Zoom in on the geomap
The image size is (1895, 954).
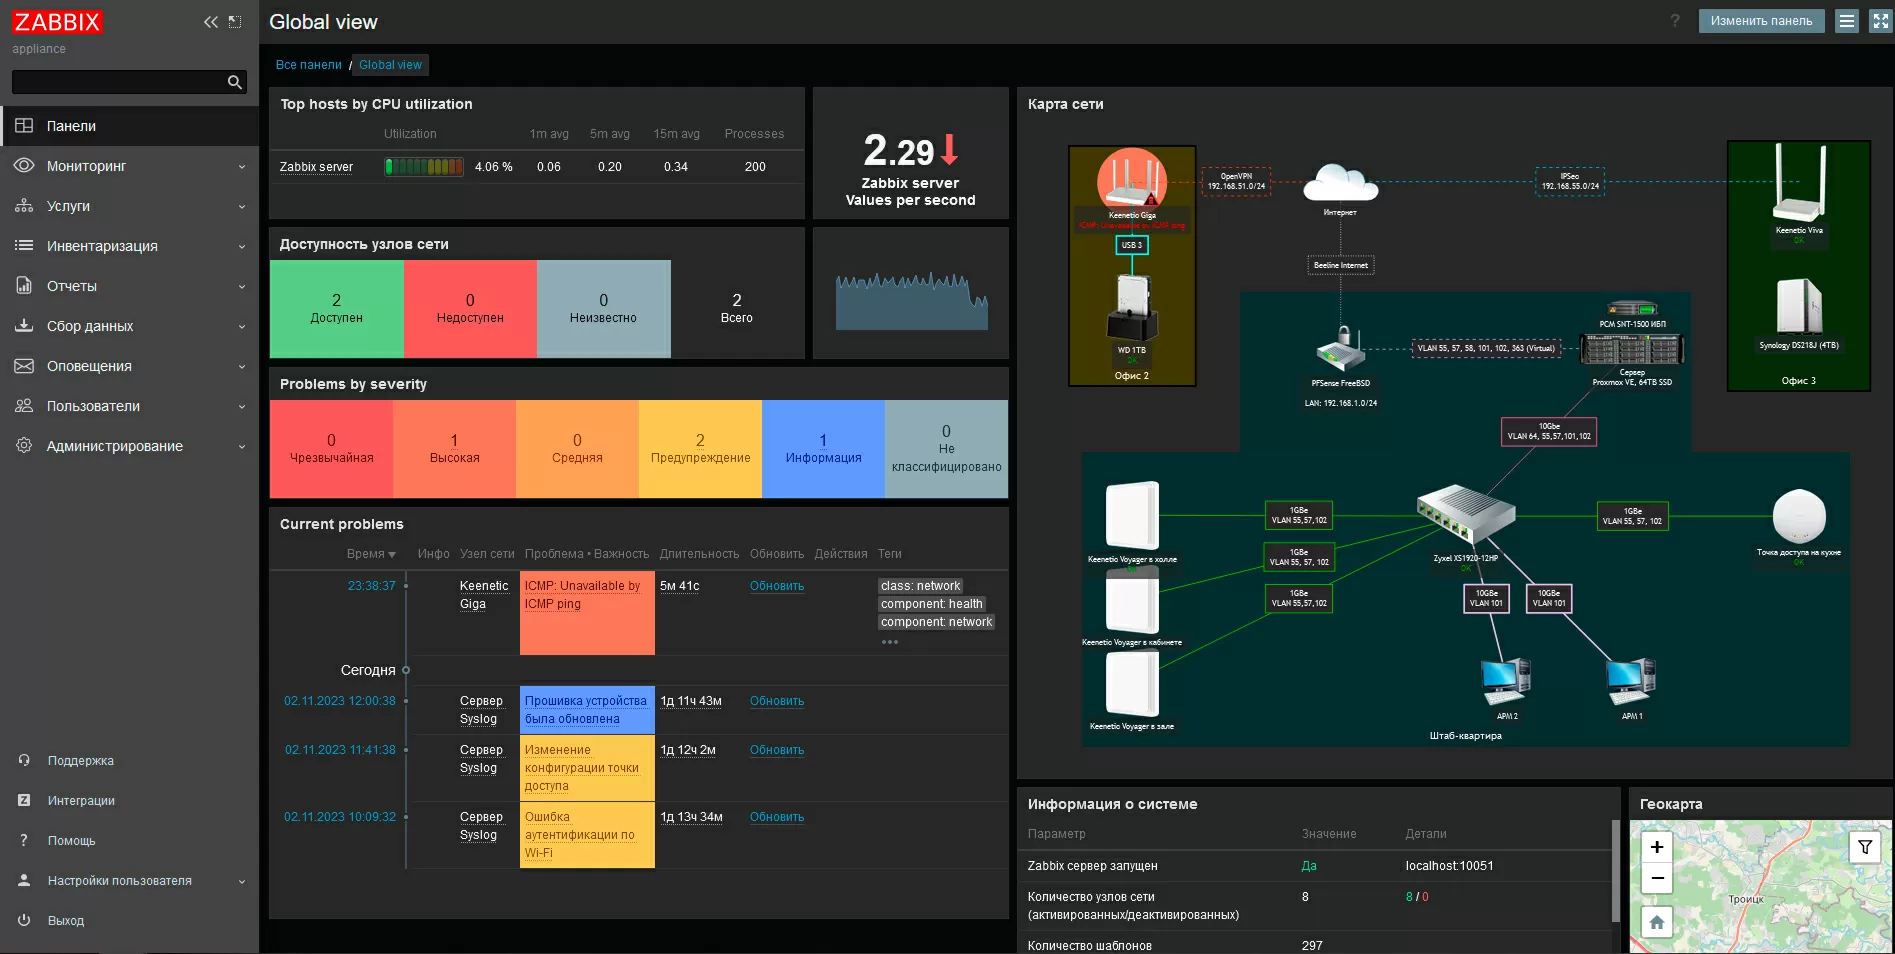point(1657,847)
